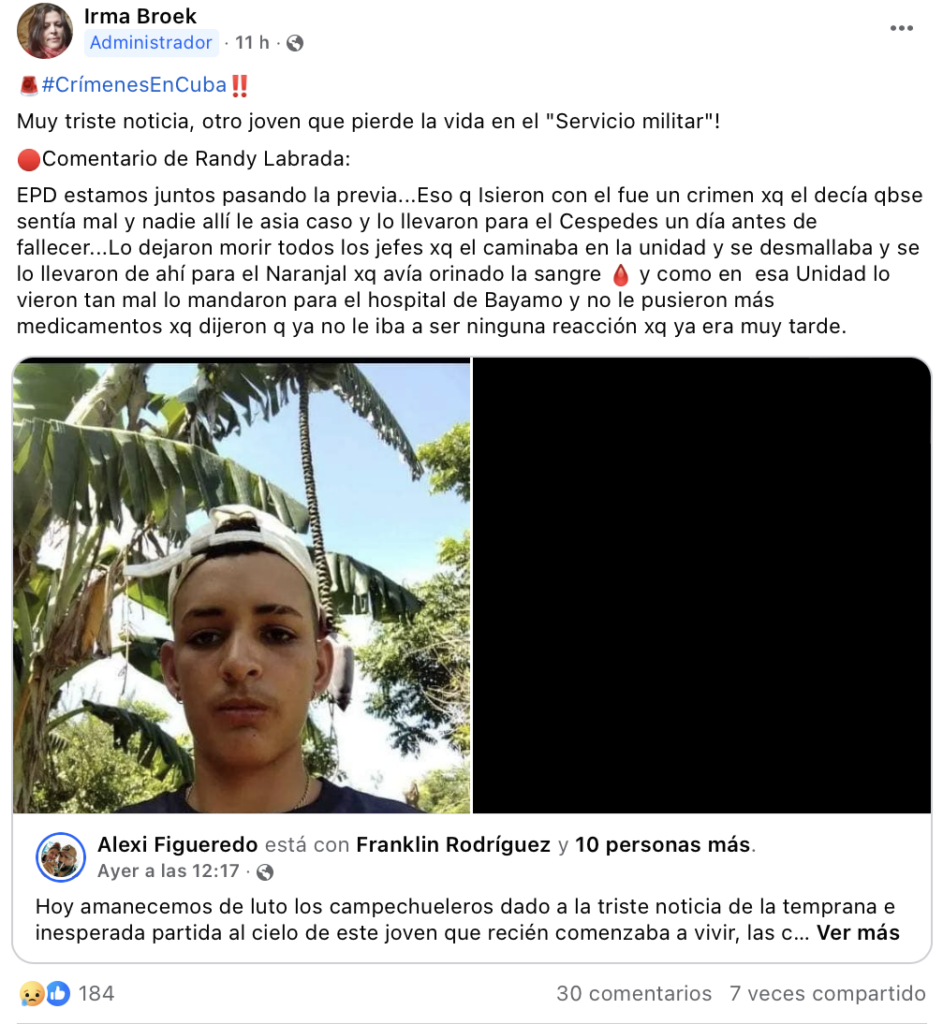Open Irma Broek's profile picture

click(x=44, y=30)
